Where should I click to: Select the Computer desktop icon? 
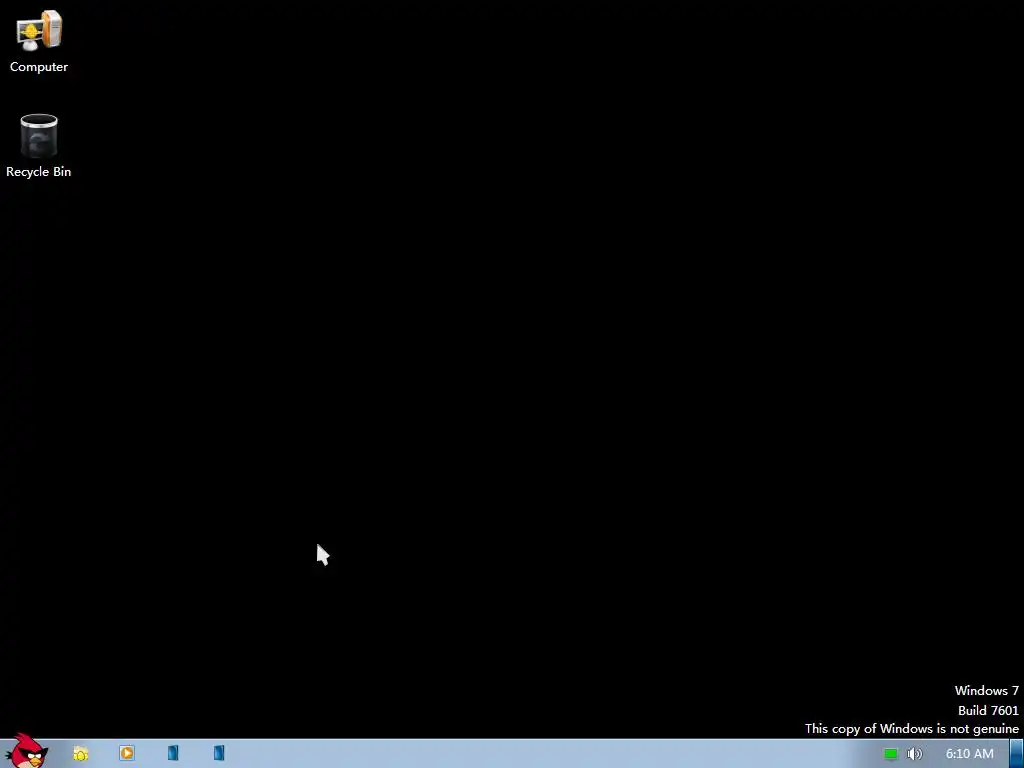[39, 40]
